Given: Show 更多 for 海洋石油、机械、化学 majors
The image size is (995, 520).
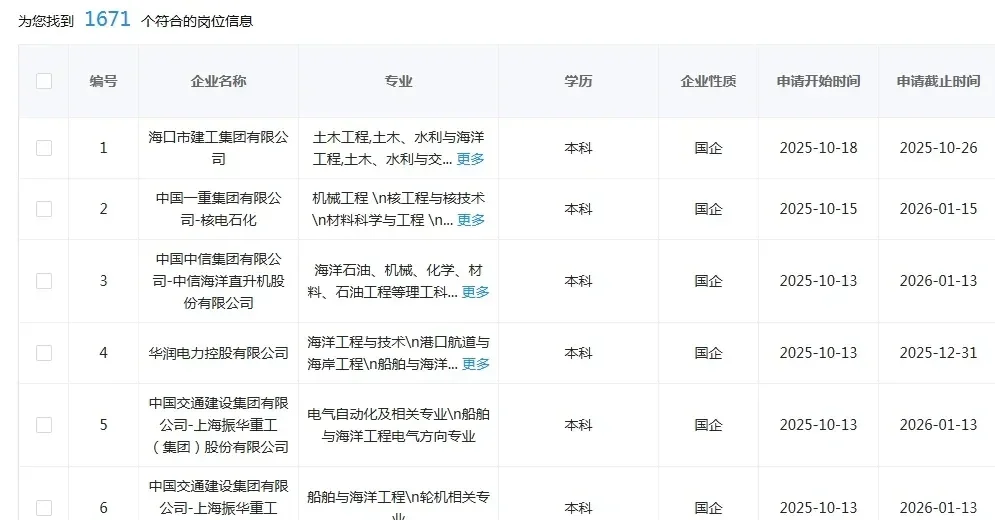Looking at the screenshot, I should click(475, 292).
